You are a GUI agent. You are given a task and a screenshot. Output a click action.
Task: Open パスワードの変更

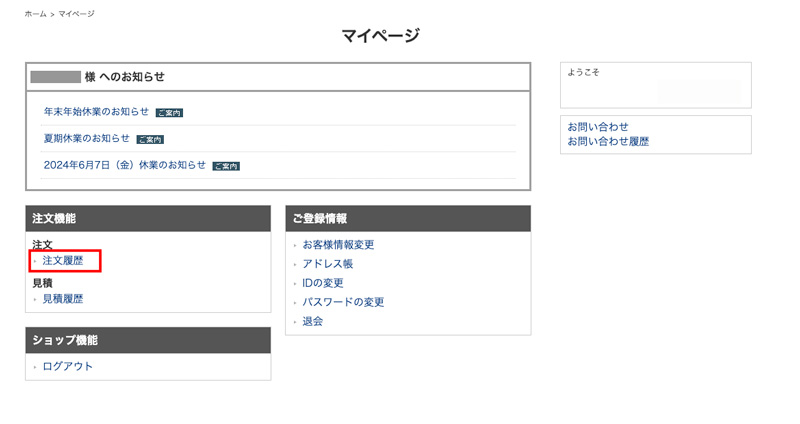[343, 302]
